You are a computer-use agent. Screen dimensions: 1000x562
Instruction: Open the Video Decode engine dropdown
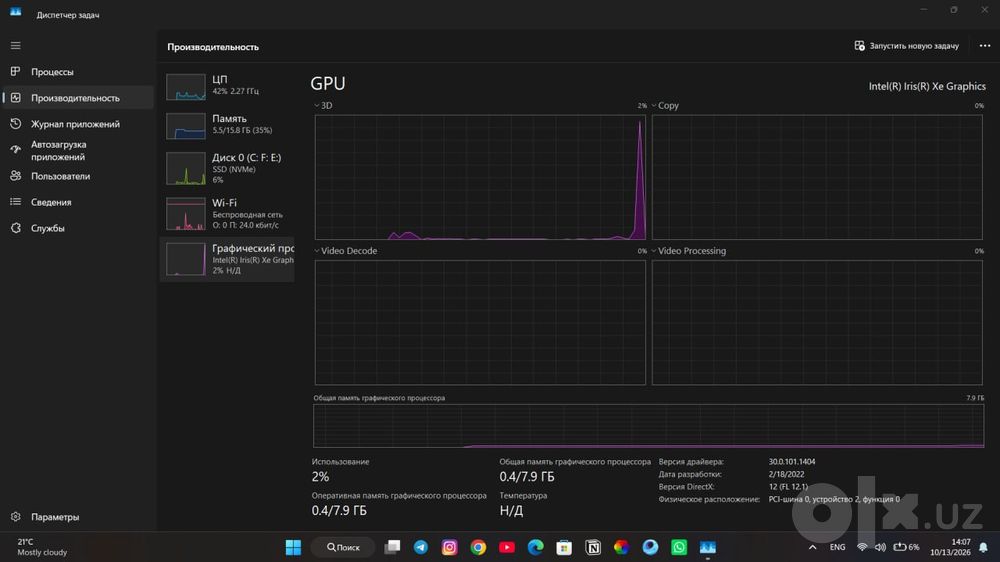tap(345, 251)
